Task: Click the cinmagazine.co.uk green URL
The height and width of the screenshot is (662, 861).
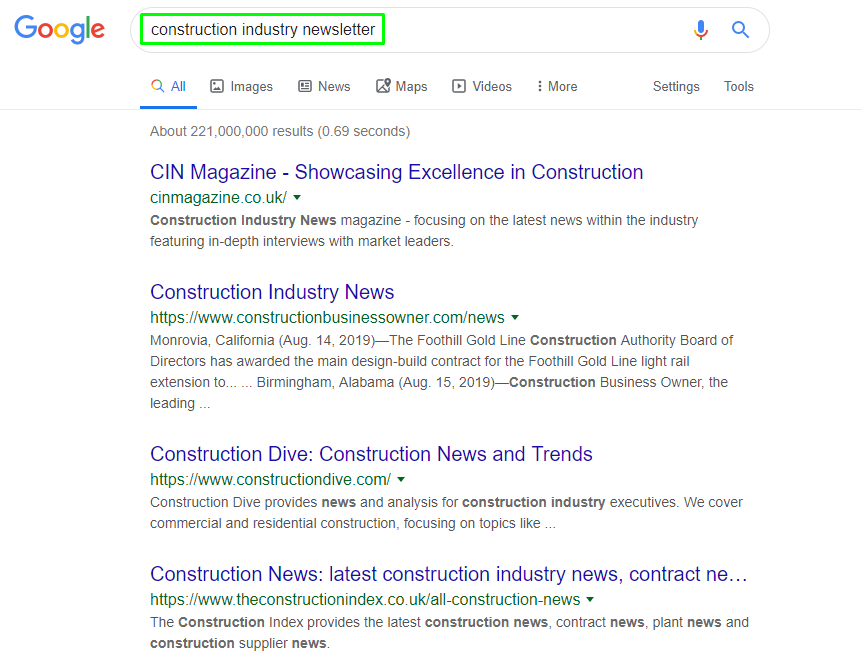Action: (x=218, y=198)
